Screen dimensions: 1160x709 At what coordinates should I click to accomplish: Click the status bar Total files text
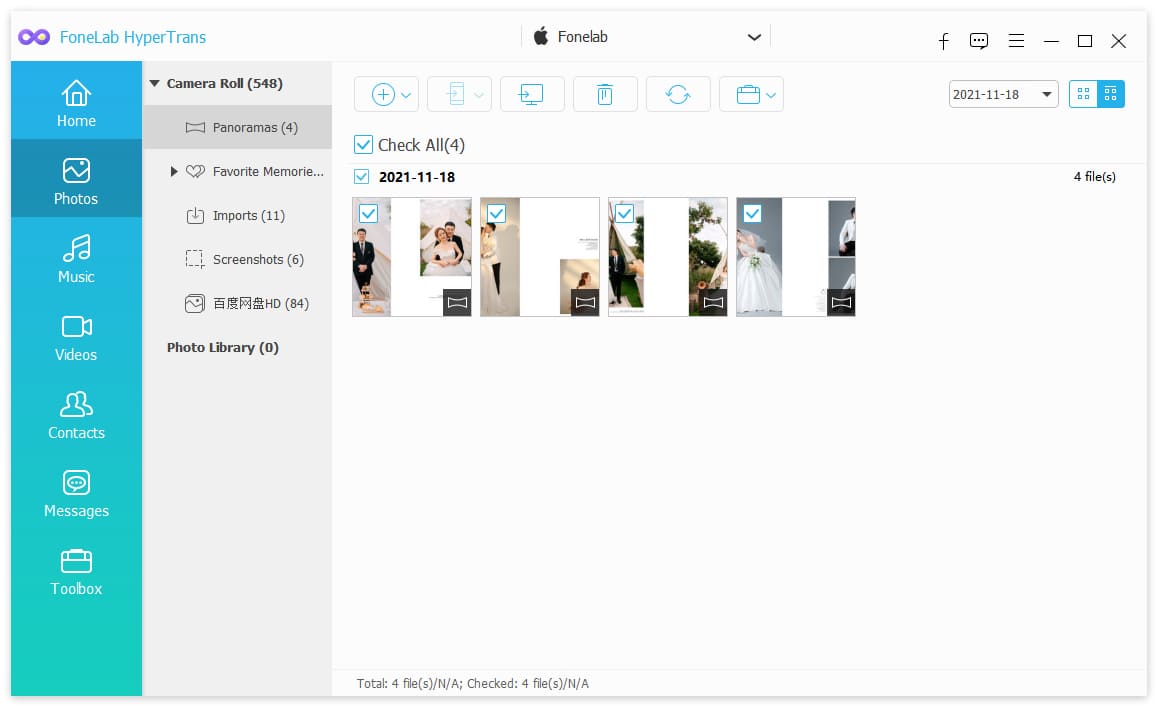tap(473, 683)
